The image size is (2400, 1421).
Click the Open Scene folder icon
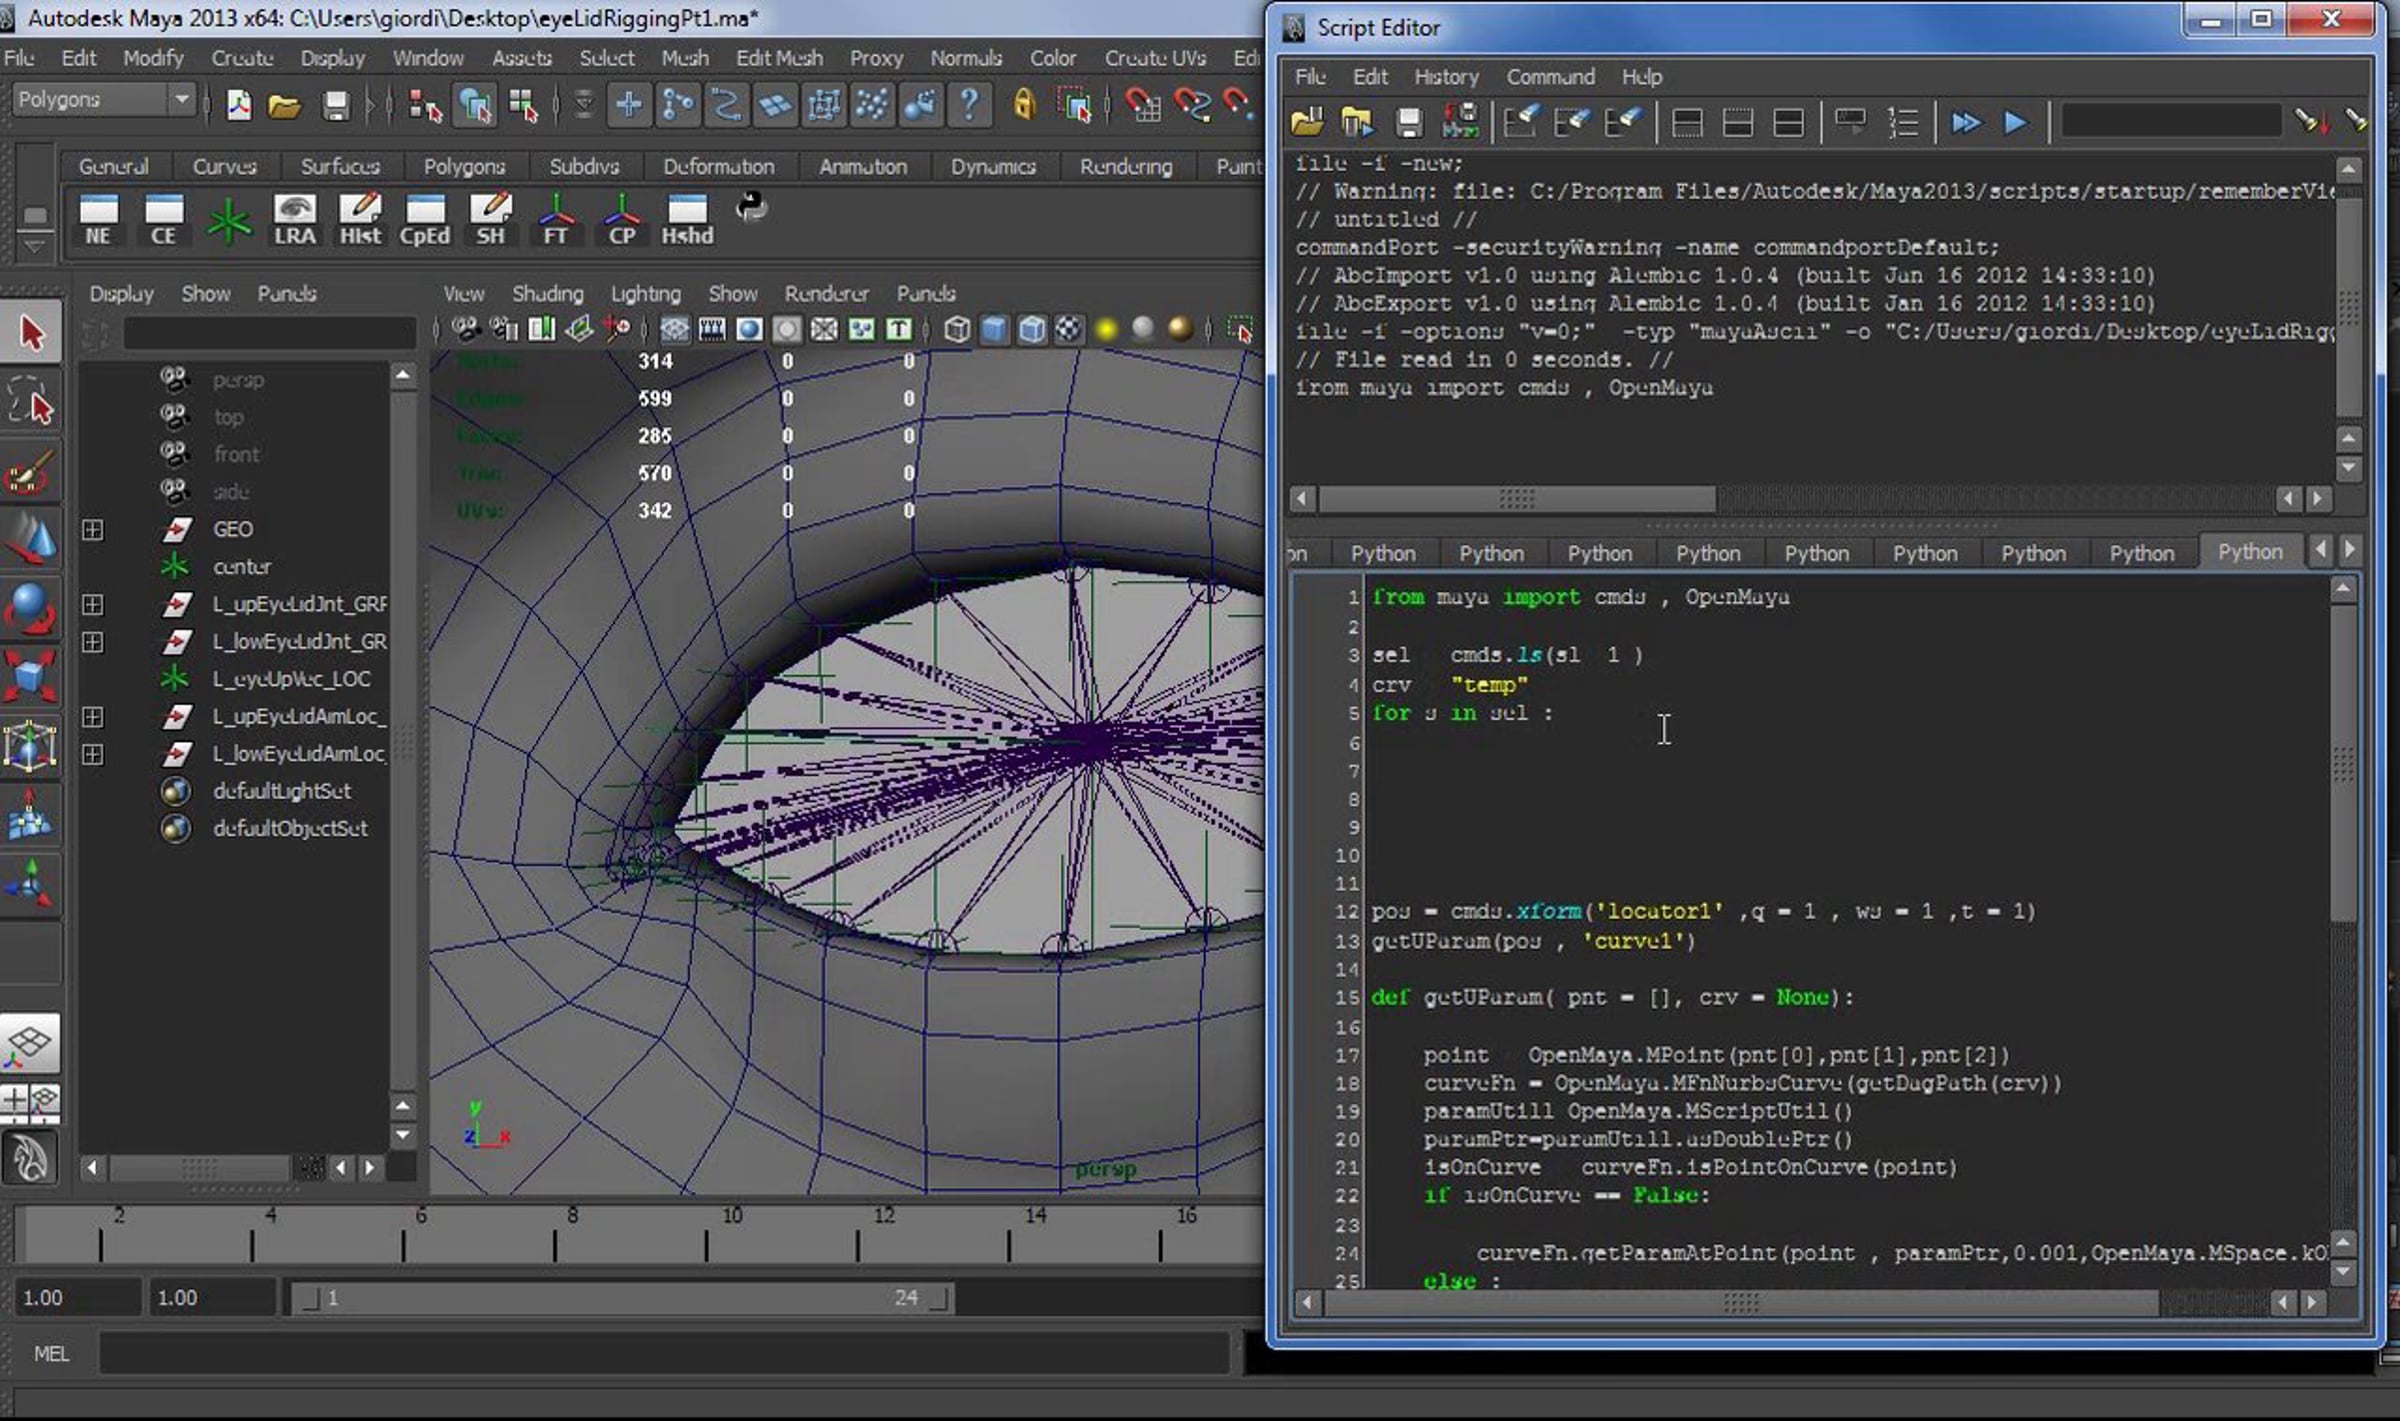tap(285, 105)
